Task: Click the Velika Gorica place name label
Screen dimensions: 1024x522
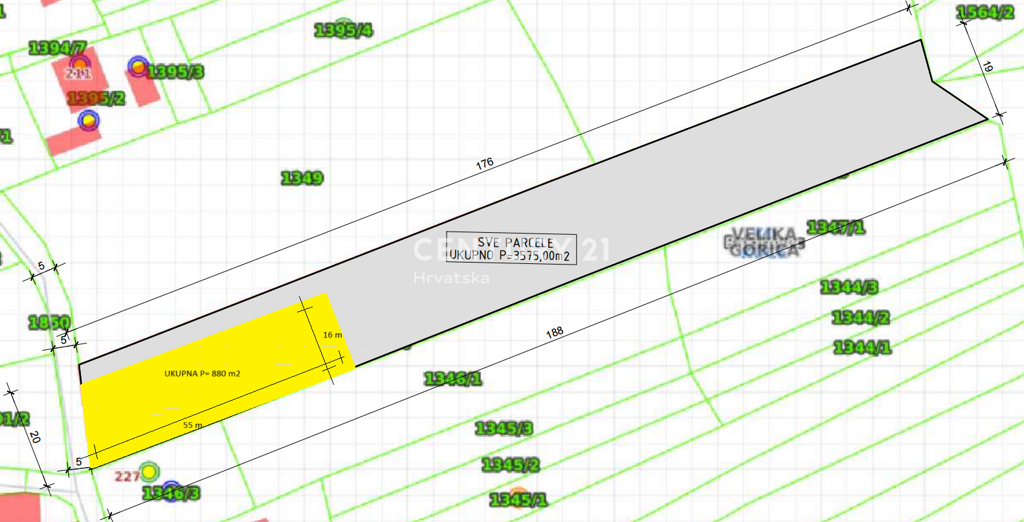Action: click(765, 242)
